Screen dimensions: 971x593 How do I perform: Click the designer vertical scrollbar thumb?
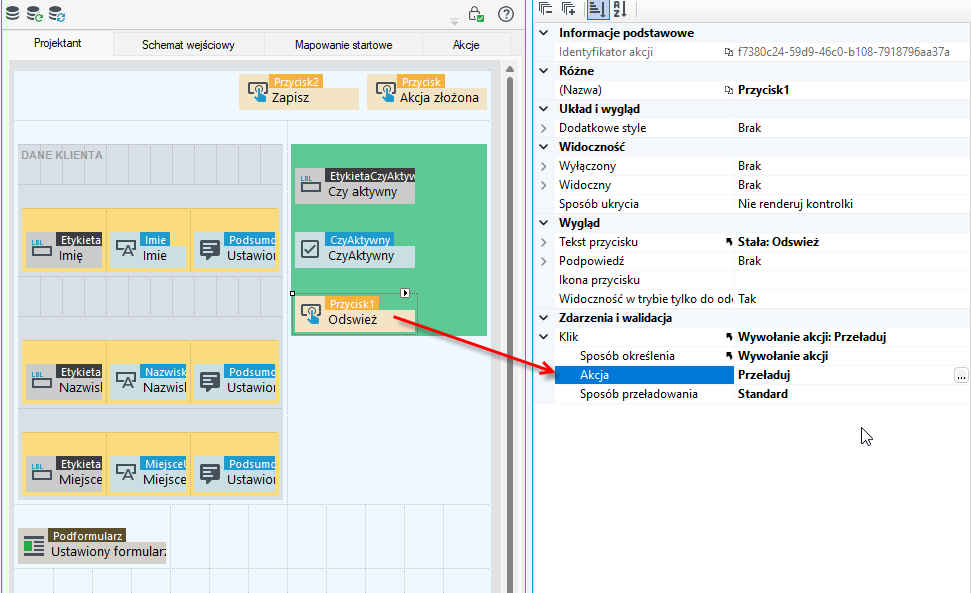pos(510,334)
